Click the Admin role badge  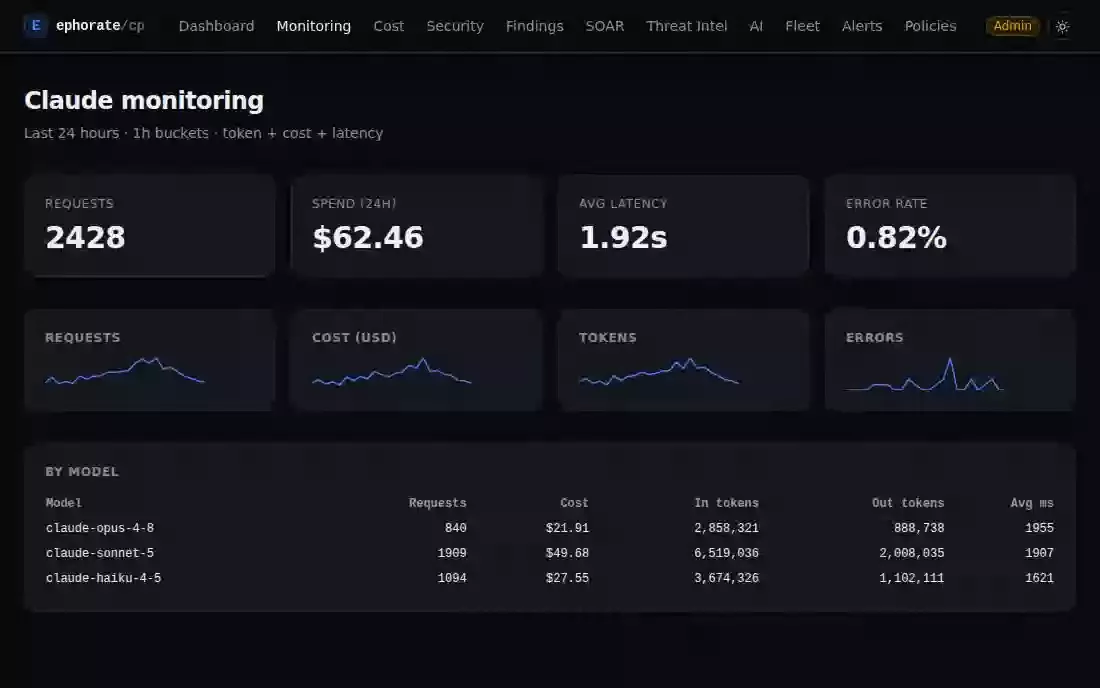pos(1012,26)
